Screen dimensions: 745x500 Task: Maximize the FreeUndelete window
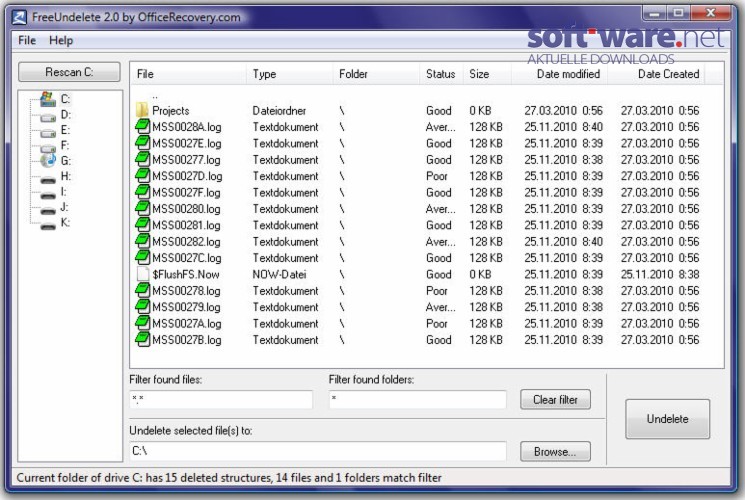[x=678, y=13]
